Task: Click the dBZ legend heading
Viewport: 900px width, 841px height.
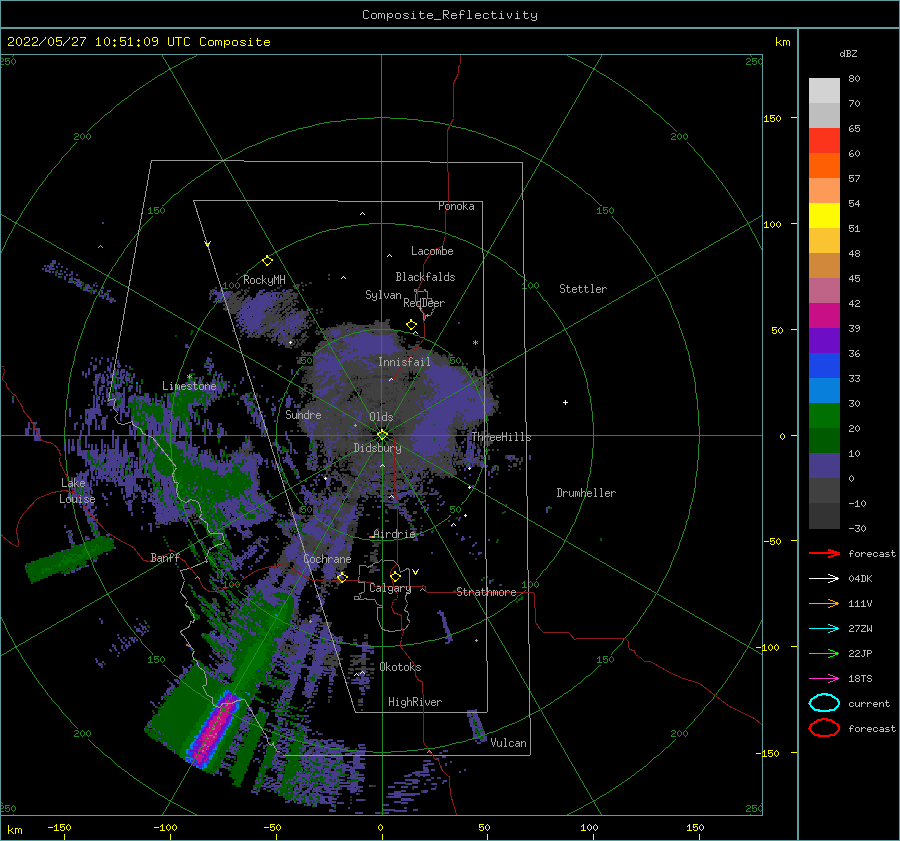Action: pyautogui.click(x=848, y=53)
